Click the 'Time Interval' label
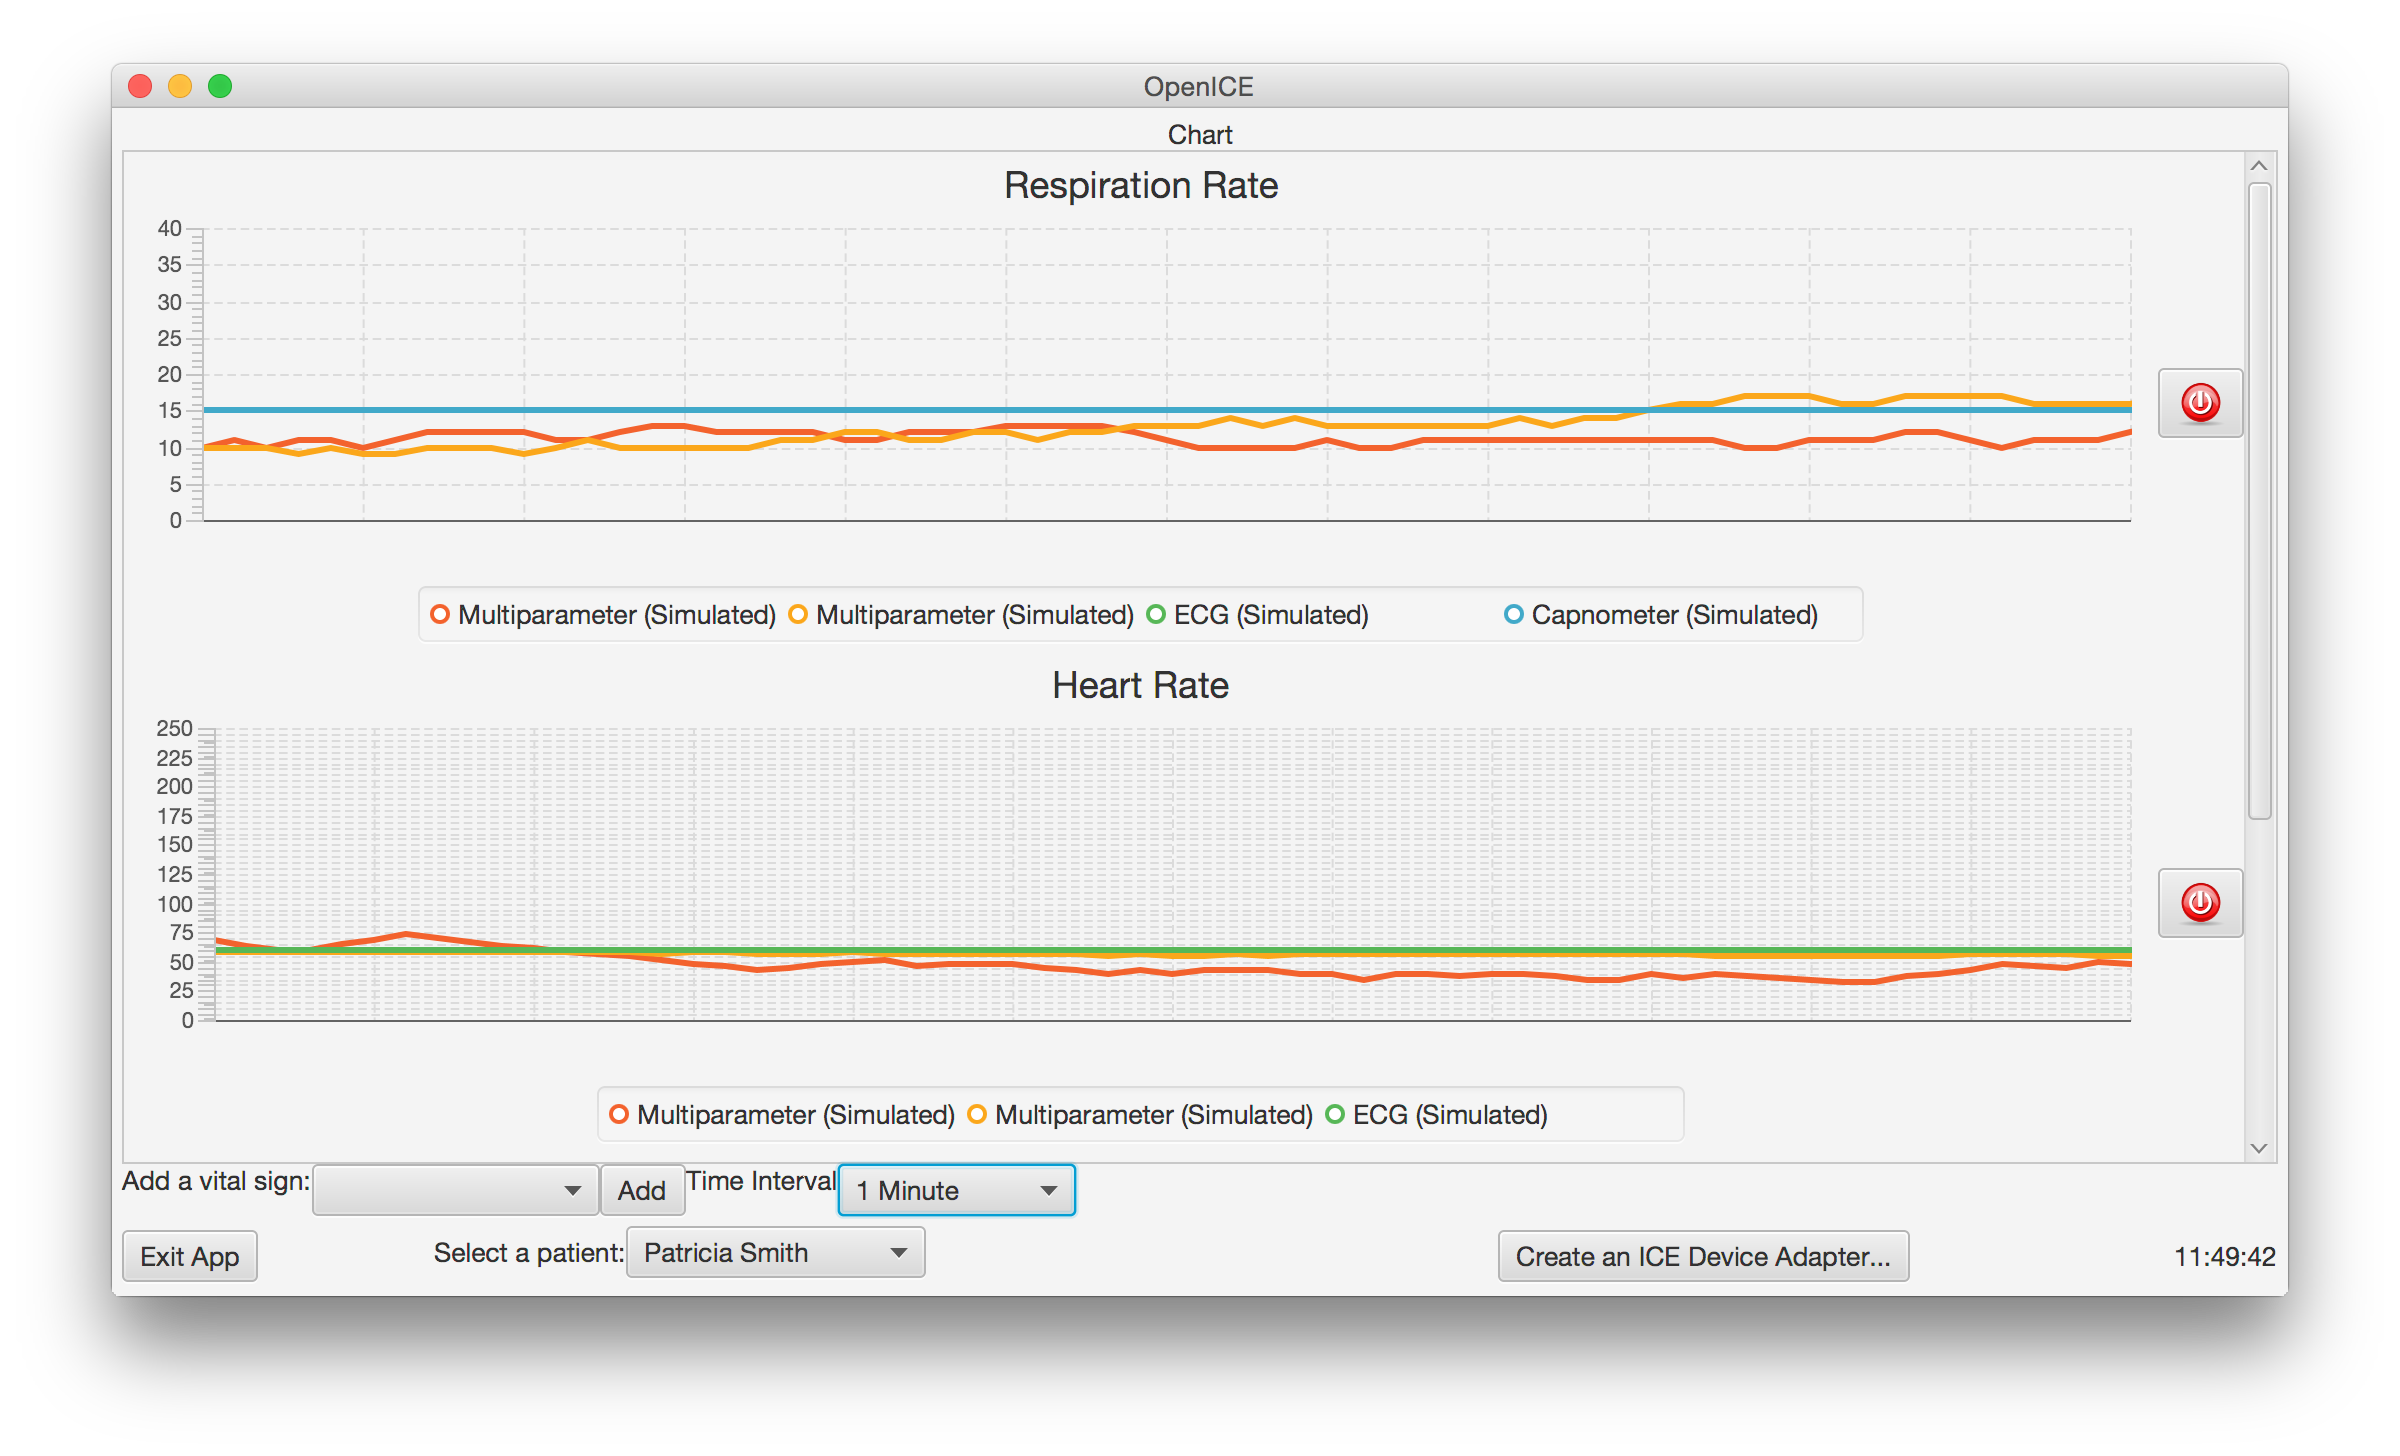This screenshot has height=1456, width=2400. pos(761,1181)
